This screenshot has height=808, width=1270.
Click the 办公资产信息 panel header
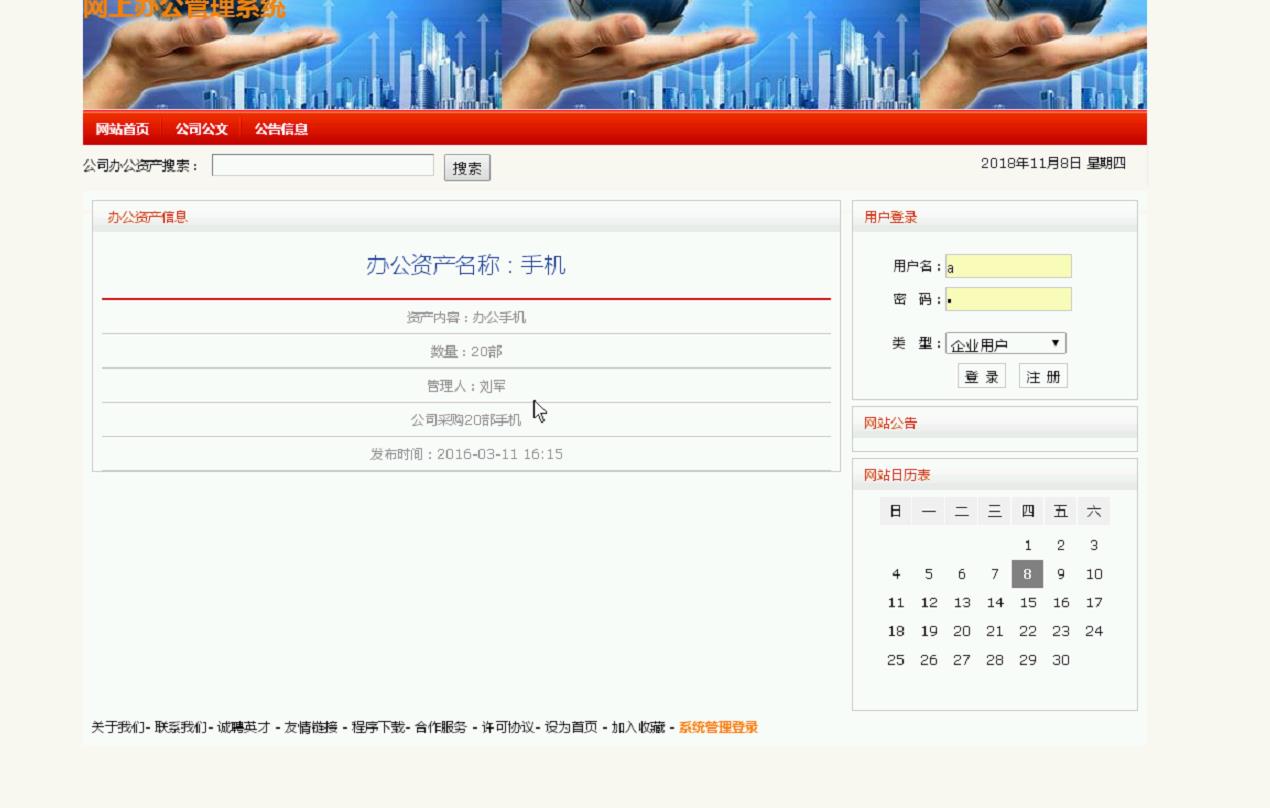pyautogui.click(x=466, y=217)
